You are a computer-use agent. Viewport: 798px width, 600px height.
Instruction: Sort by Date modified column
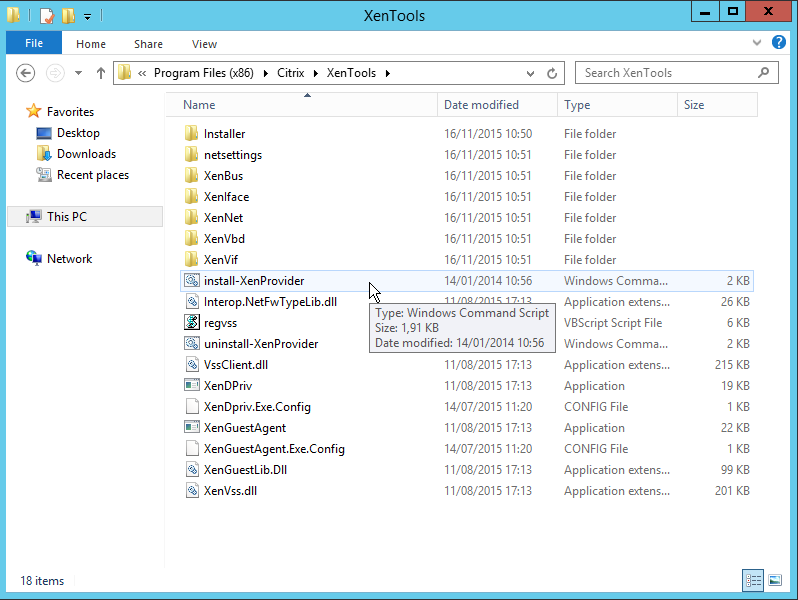(497, 105)
